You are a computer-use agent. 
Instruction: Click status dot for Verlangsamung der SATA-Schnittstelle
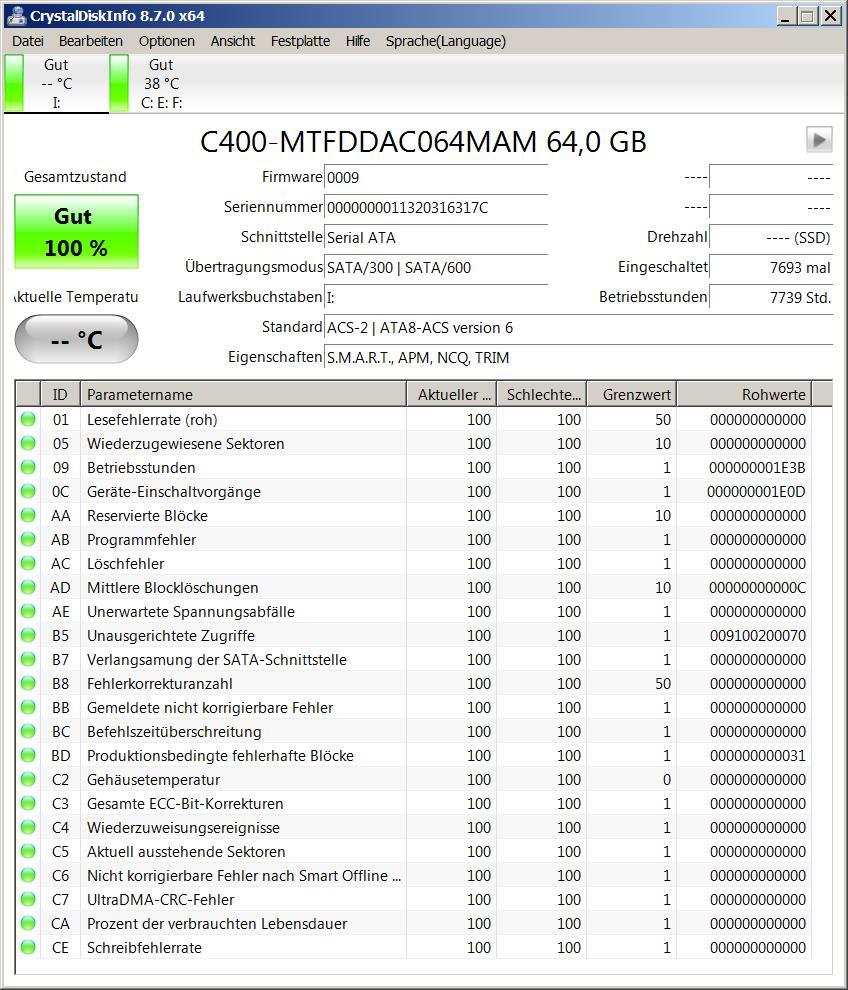pyautogui.click(x=28, y=659)
